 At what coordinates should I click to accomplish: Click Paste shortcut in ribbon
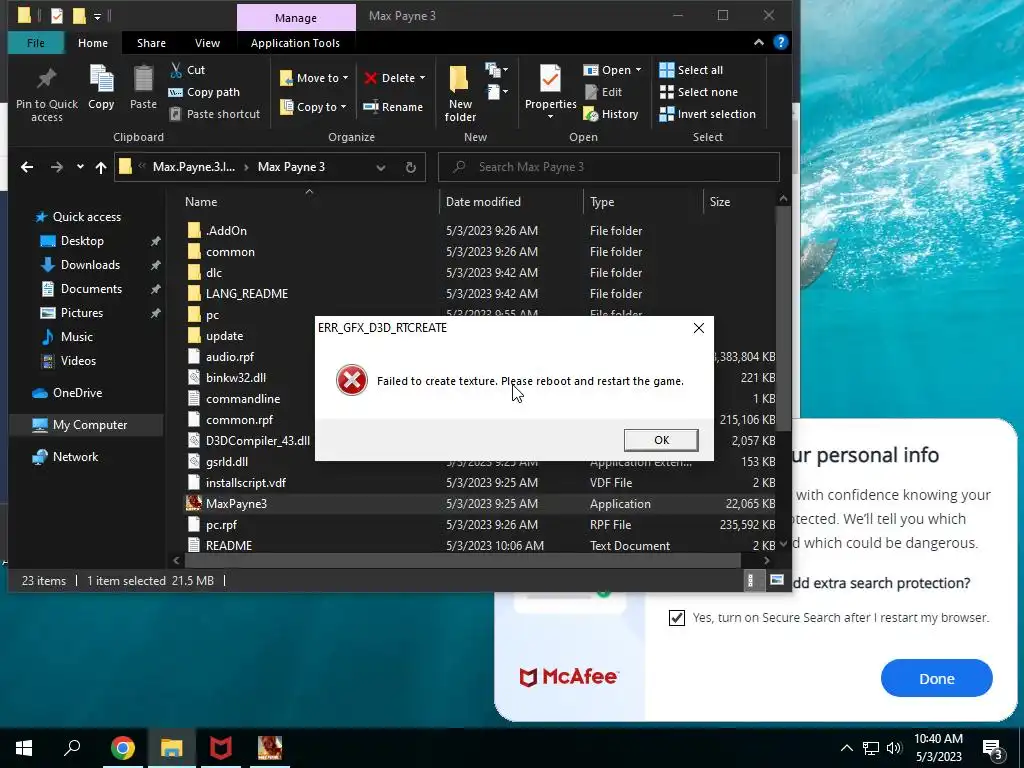pyautogui.click(x=214, y=114)
